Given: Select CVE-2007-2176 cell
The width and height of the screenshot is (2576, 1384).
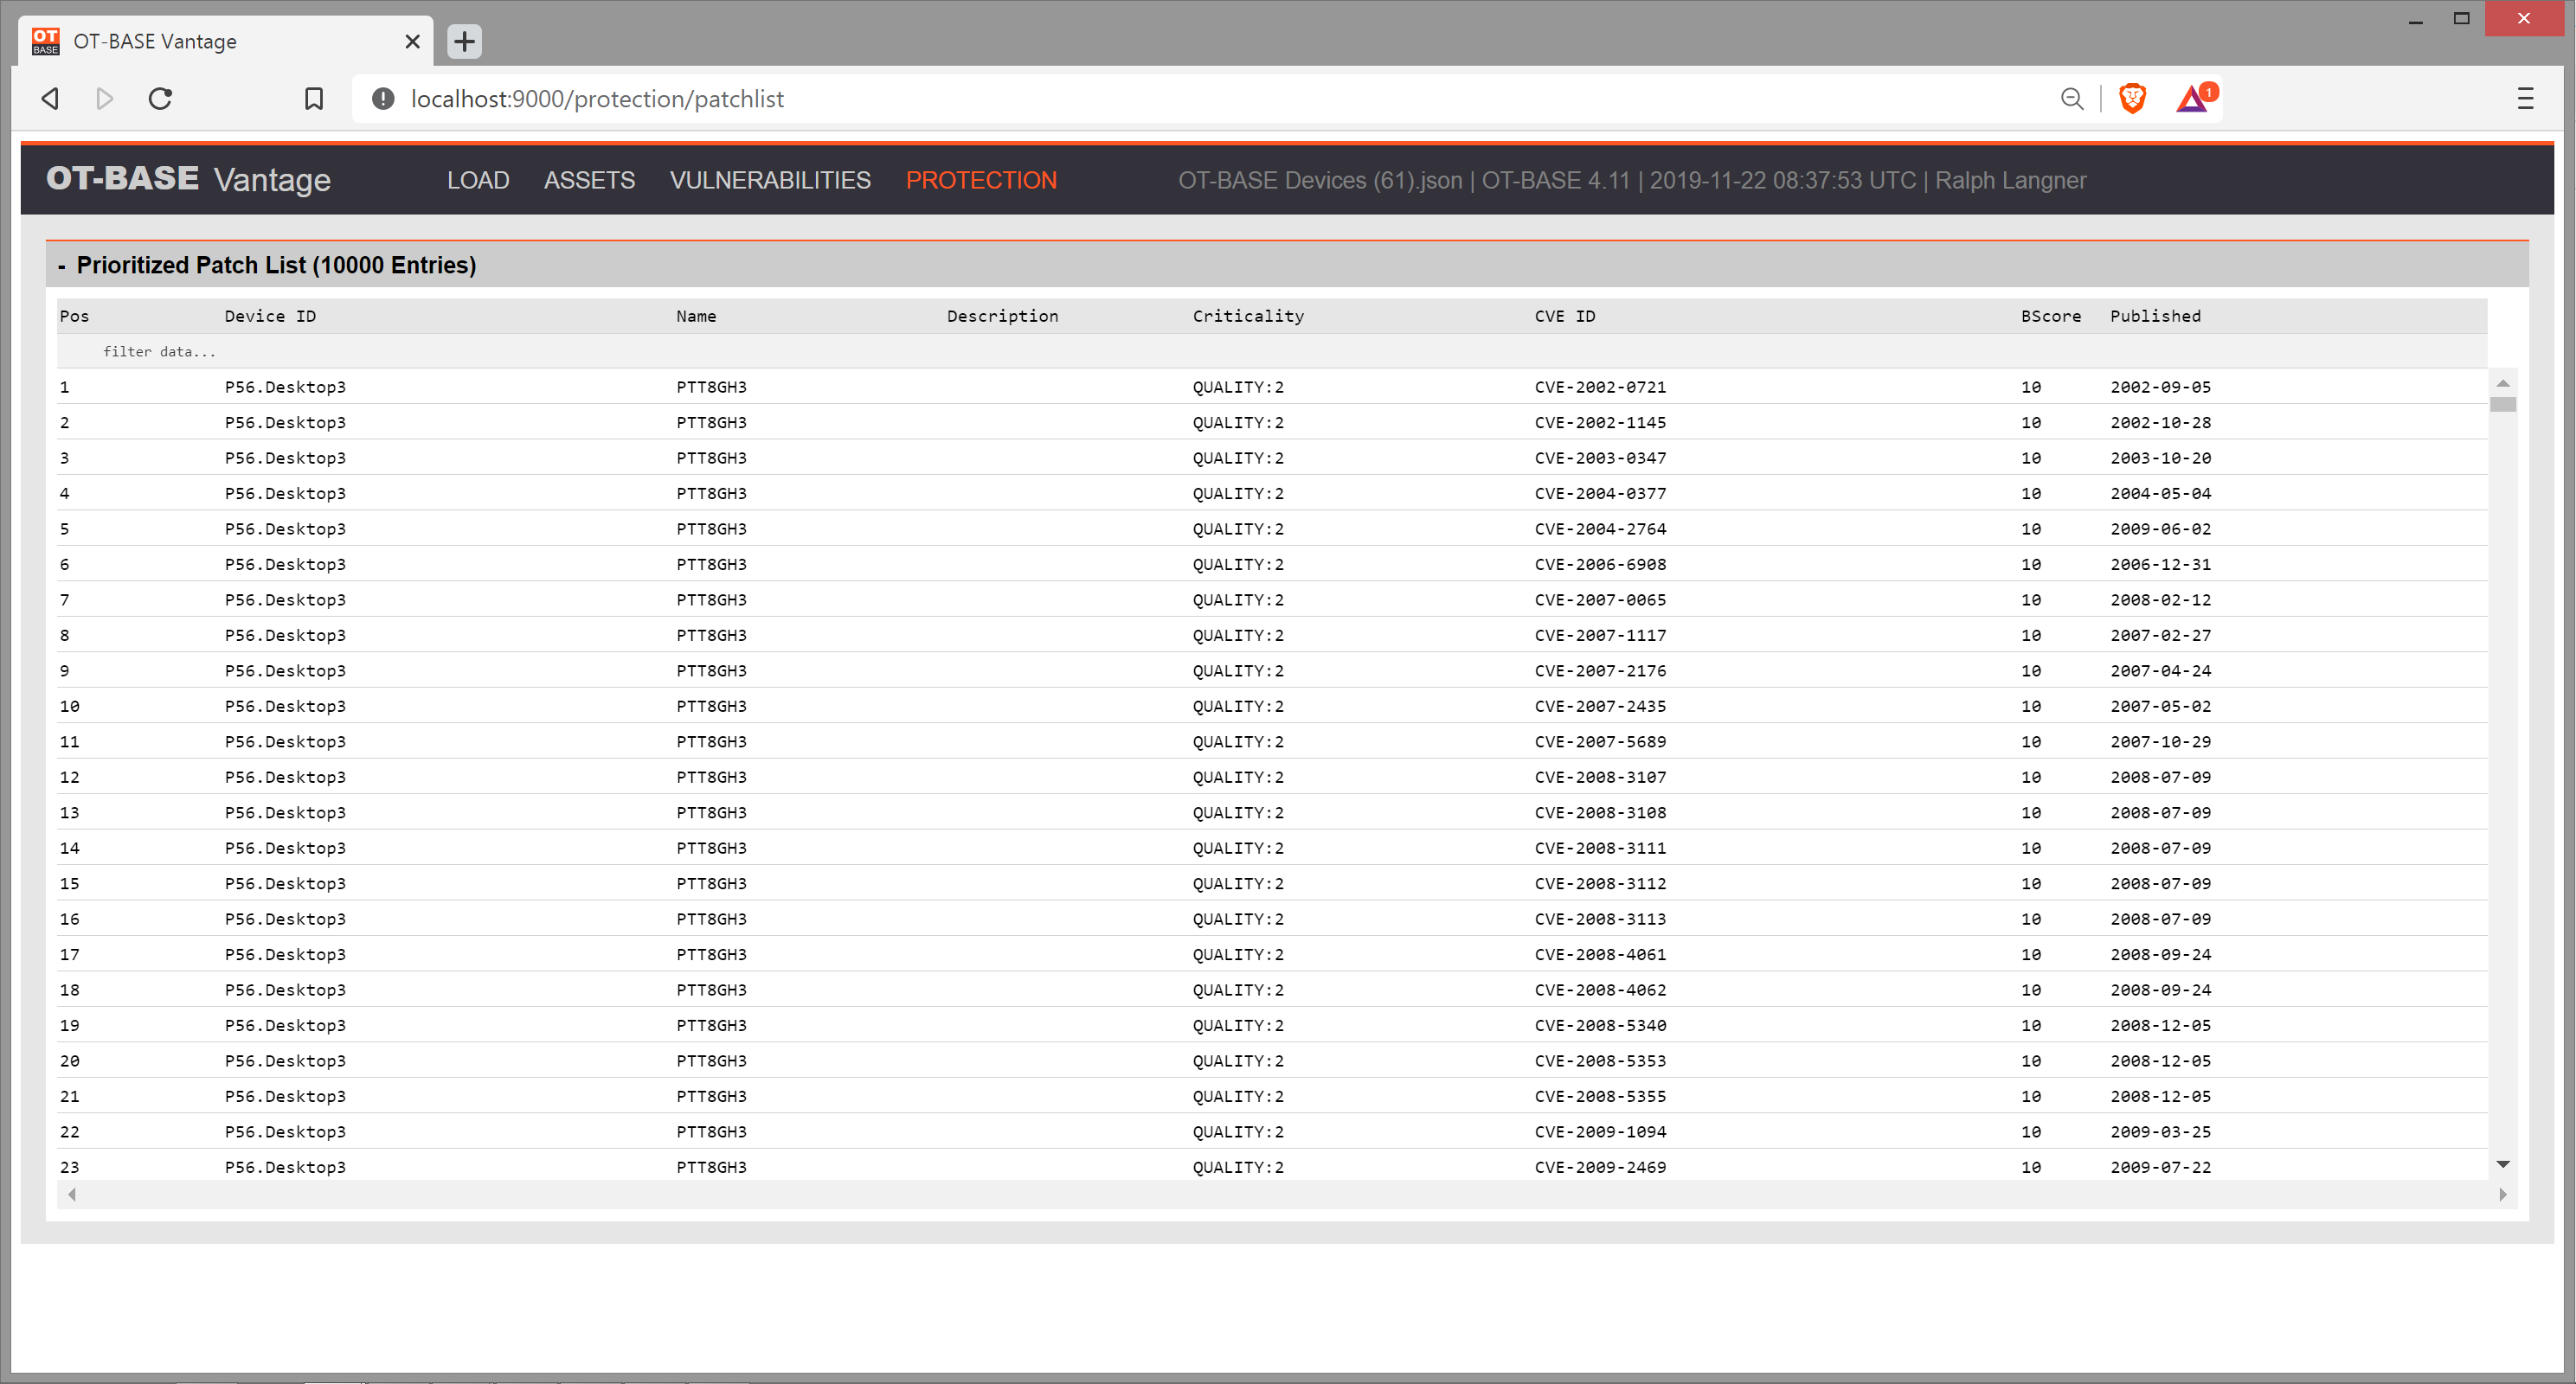Looking at the screenshot, I should (x=1600, y=671).
